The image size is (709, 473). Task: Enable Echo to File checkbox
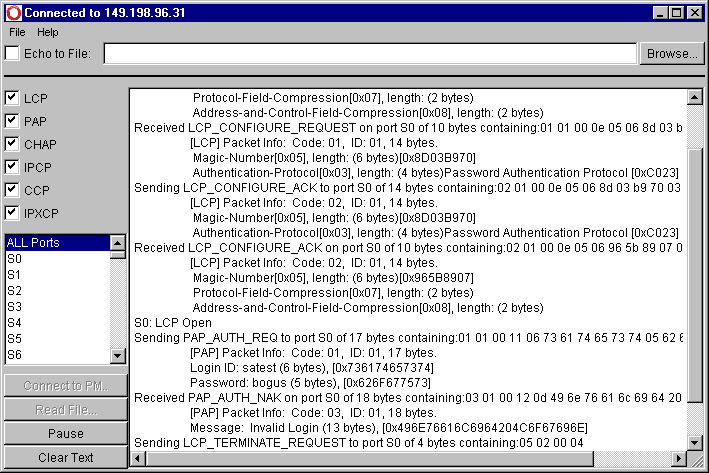[12, 53]
